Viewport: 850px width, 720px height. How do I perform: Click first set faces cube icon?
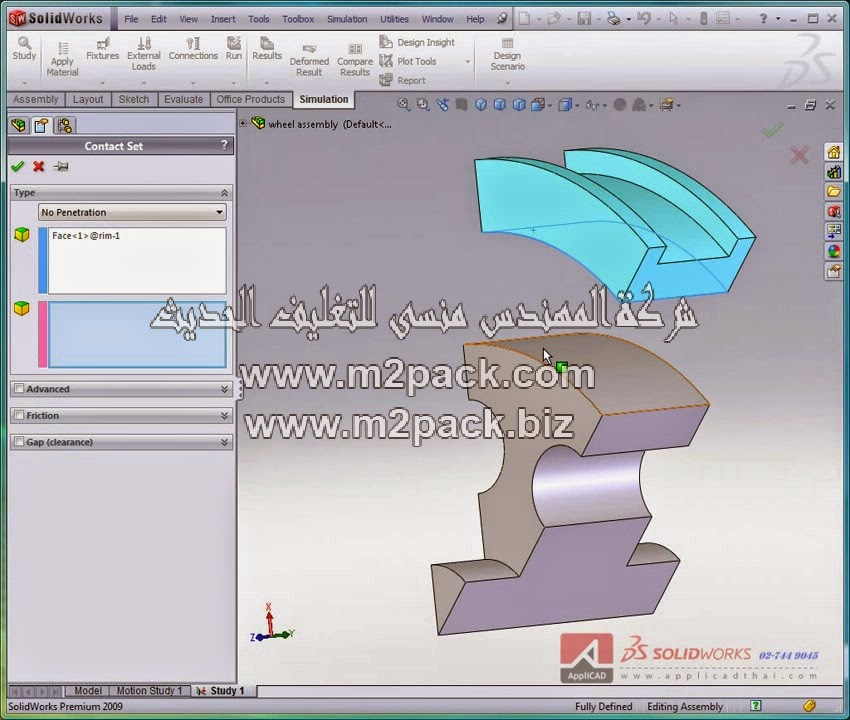pyautogui.click(x=22, y=234)
